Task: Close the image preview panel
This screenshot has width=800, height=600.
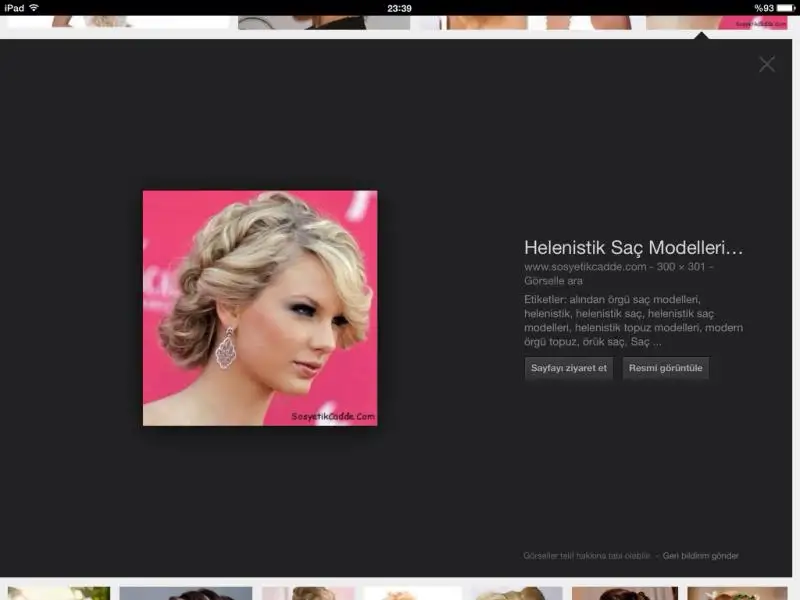Action: 767,64
